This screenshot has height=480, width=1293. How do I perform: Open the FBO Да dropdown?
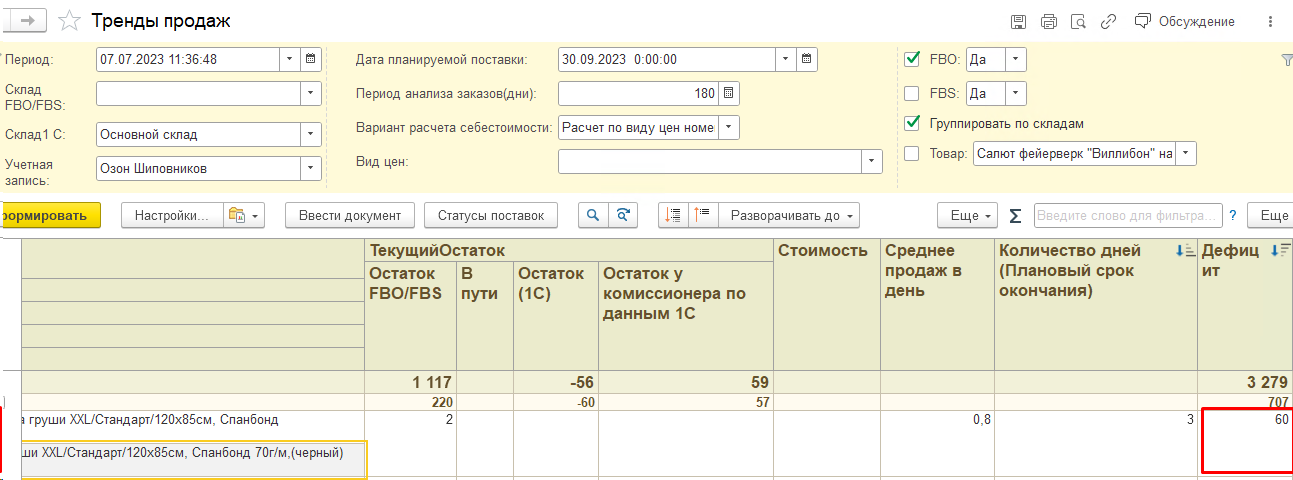pyautogui.click(x=1016, y=59)
